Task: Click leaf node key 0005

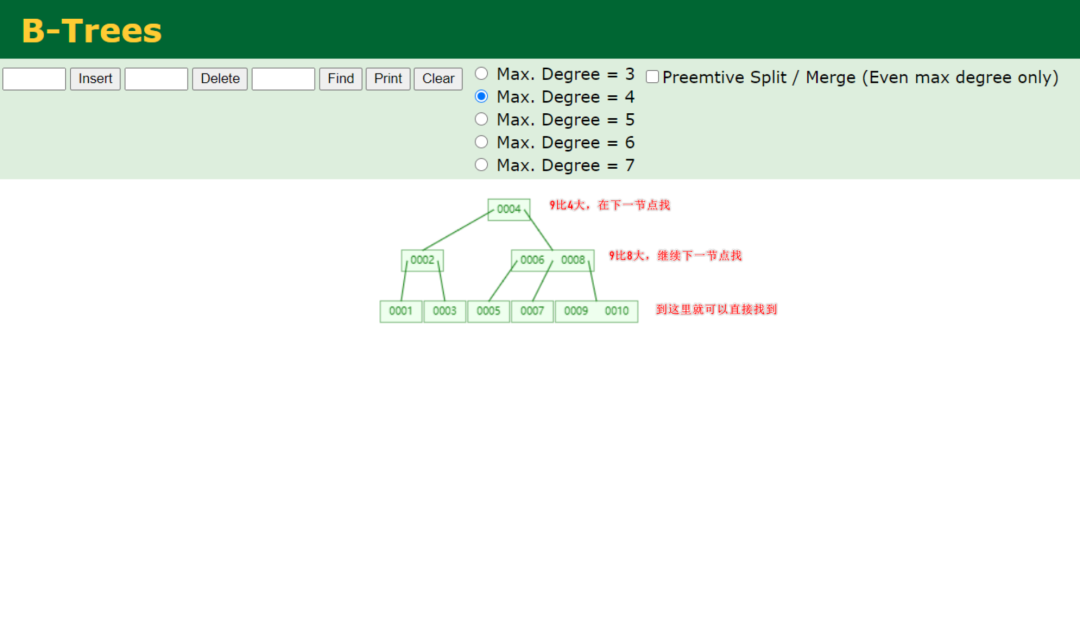Action: [x=488, y=311]
